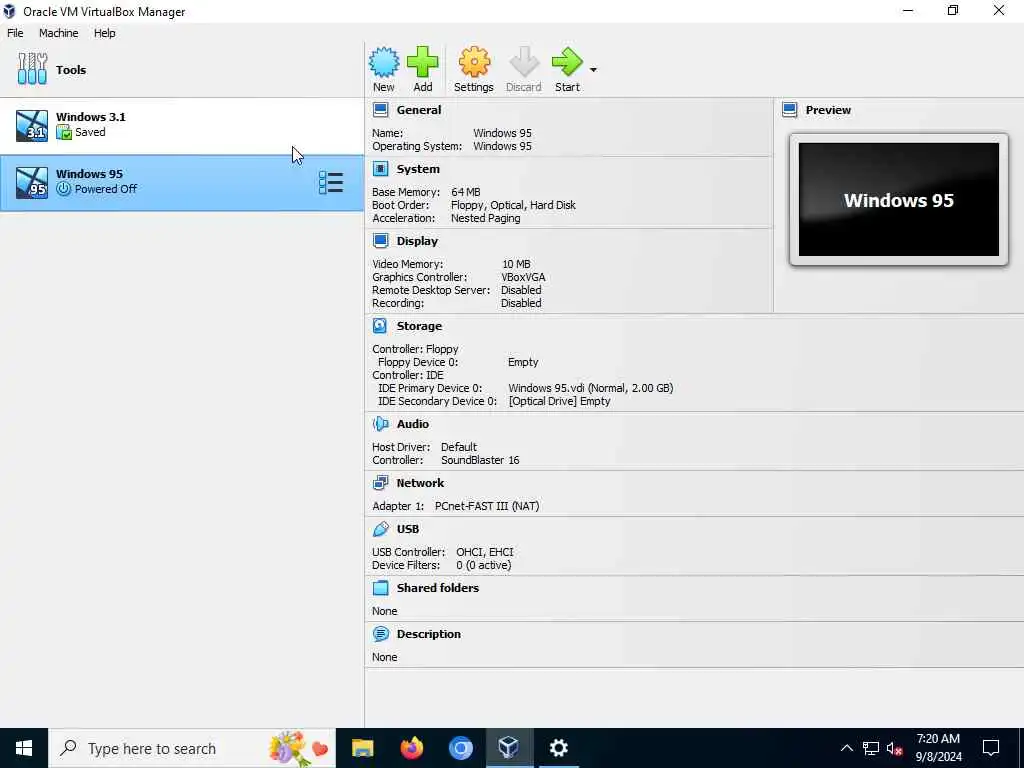Open the Start button dropdown arrow
Viewport: 1024px width, 768px height.
coord(593,70)
